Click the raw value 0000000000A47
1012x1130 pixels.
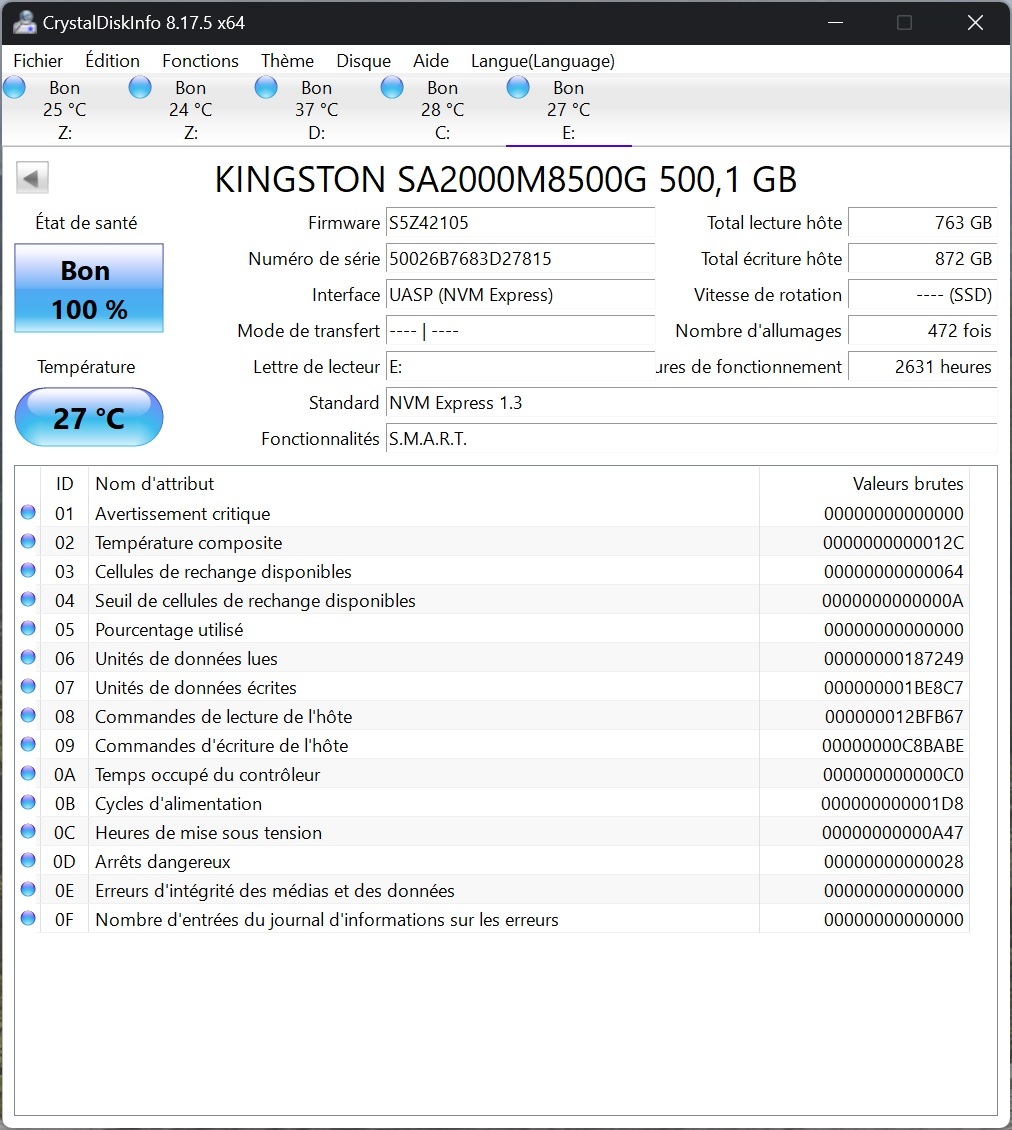[893, 832]
